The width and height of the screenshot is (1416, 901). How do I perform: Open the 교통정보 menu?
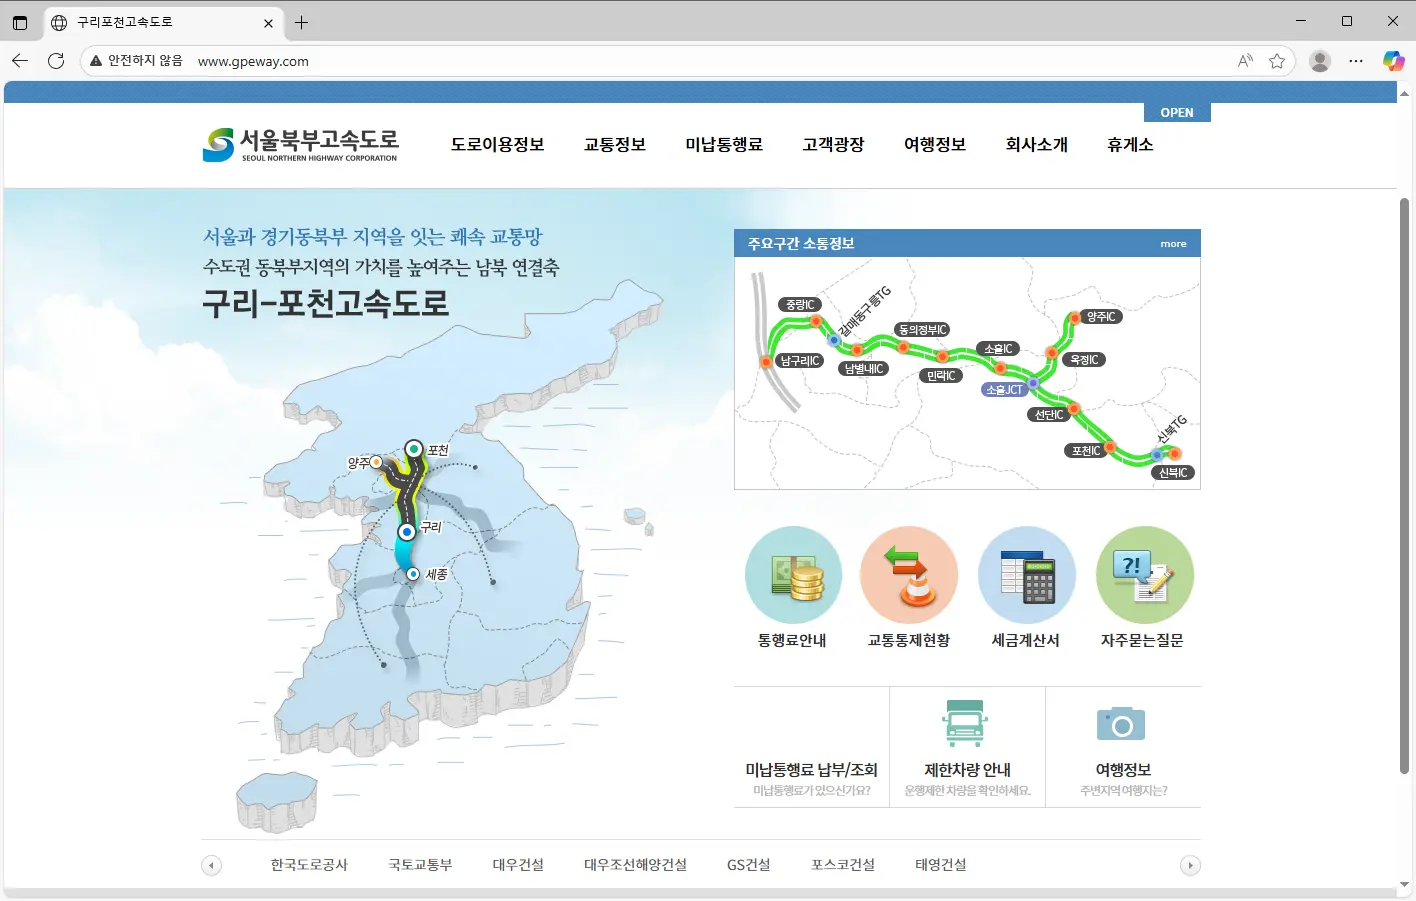[614, 144]
